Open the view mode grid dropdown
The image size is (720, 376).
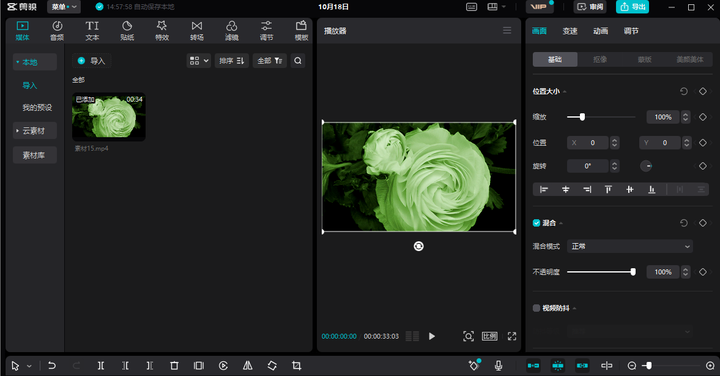198,61
